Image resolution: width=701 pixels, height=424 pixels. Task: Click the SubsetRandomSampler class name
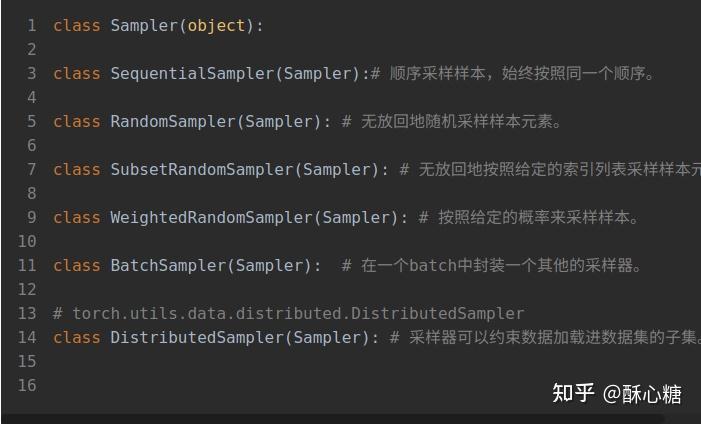202,169
